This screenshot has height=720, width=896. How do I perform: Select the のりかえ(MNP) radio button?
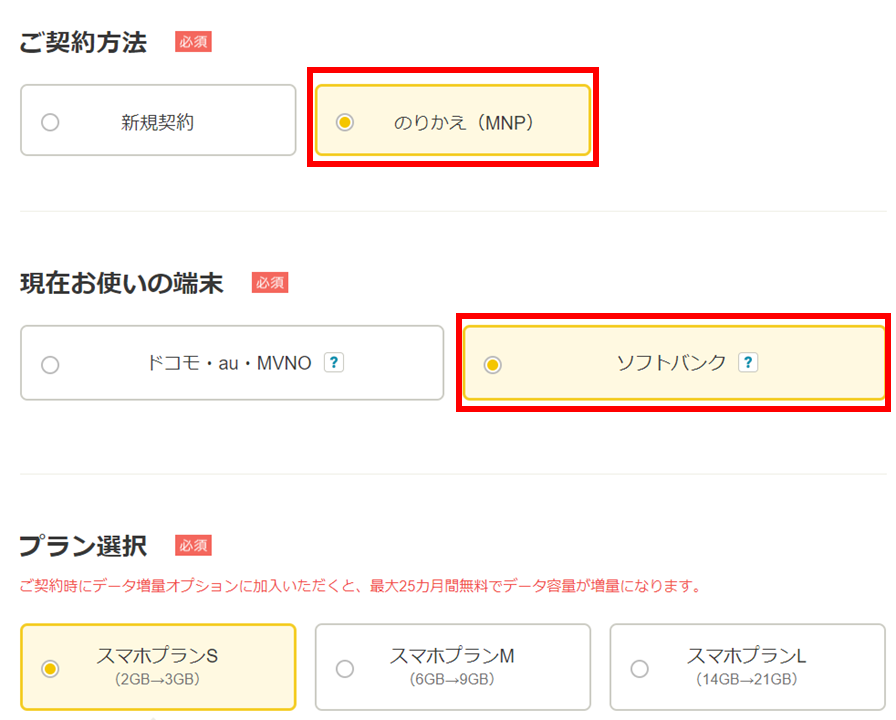(x=345, y=122)
